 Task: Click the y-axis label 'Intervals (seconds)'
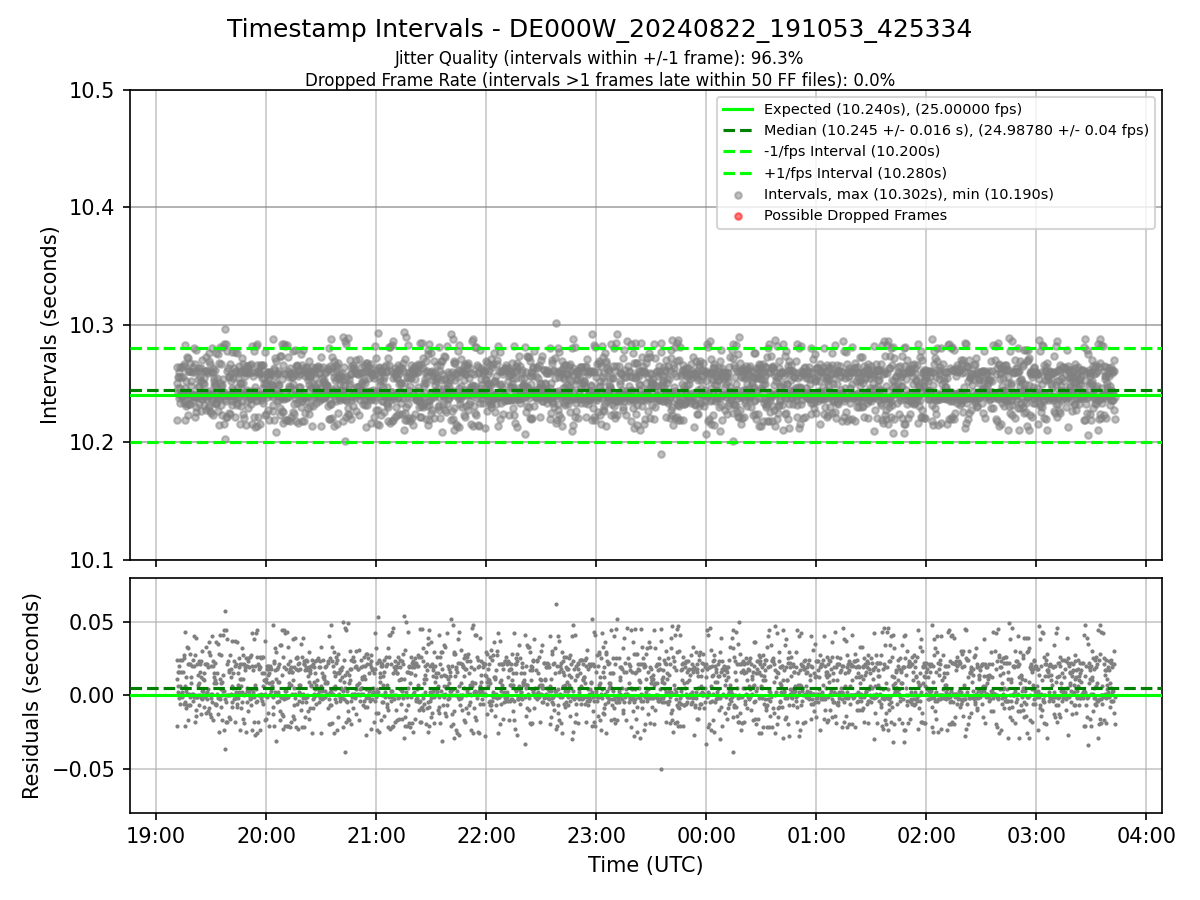pyautogui.click(x=50, y=325)
